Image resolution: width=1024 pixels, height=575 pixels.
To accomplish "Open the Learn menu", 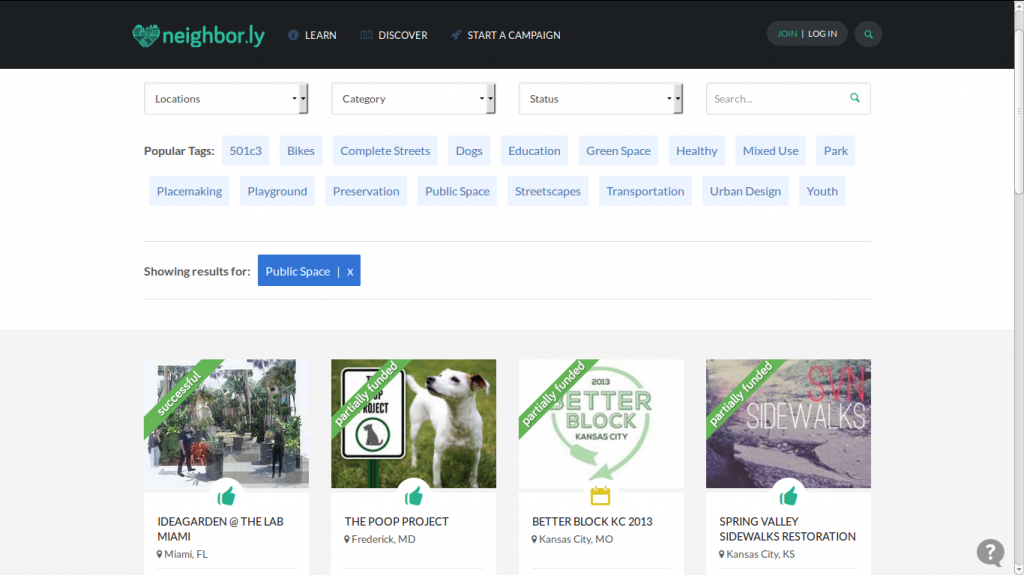I will (320, 35).
